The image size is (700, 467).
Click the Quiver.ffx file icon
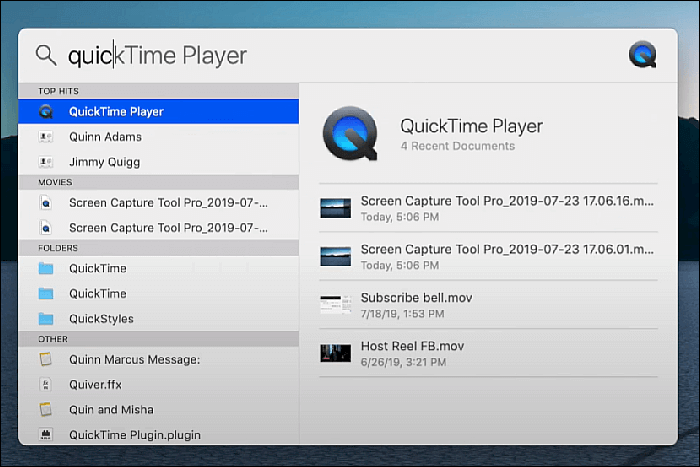tap(45, 384)
